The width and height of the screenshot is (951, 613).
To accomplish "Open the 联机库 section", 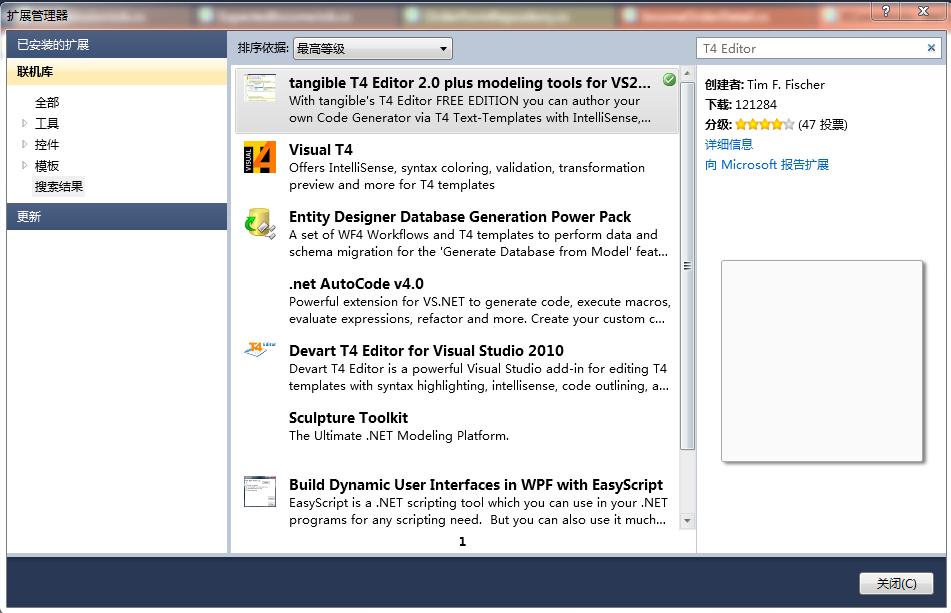I will point(116,72).
